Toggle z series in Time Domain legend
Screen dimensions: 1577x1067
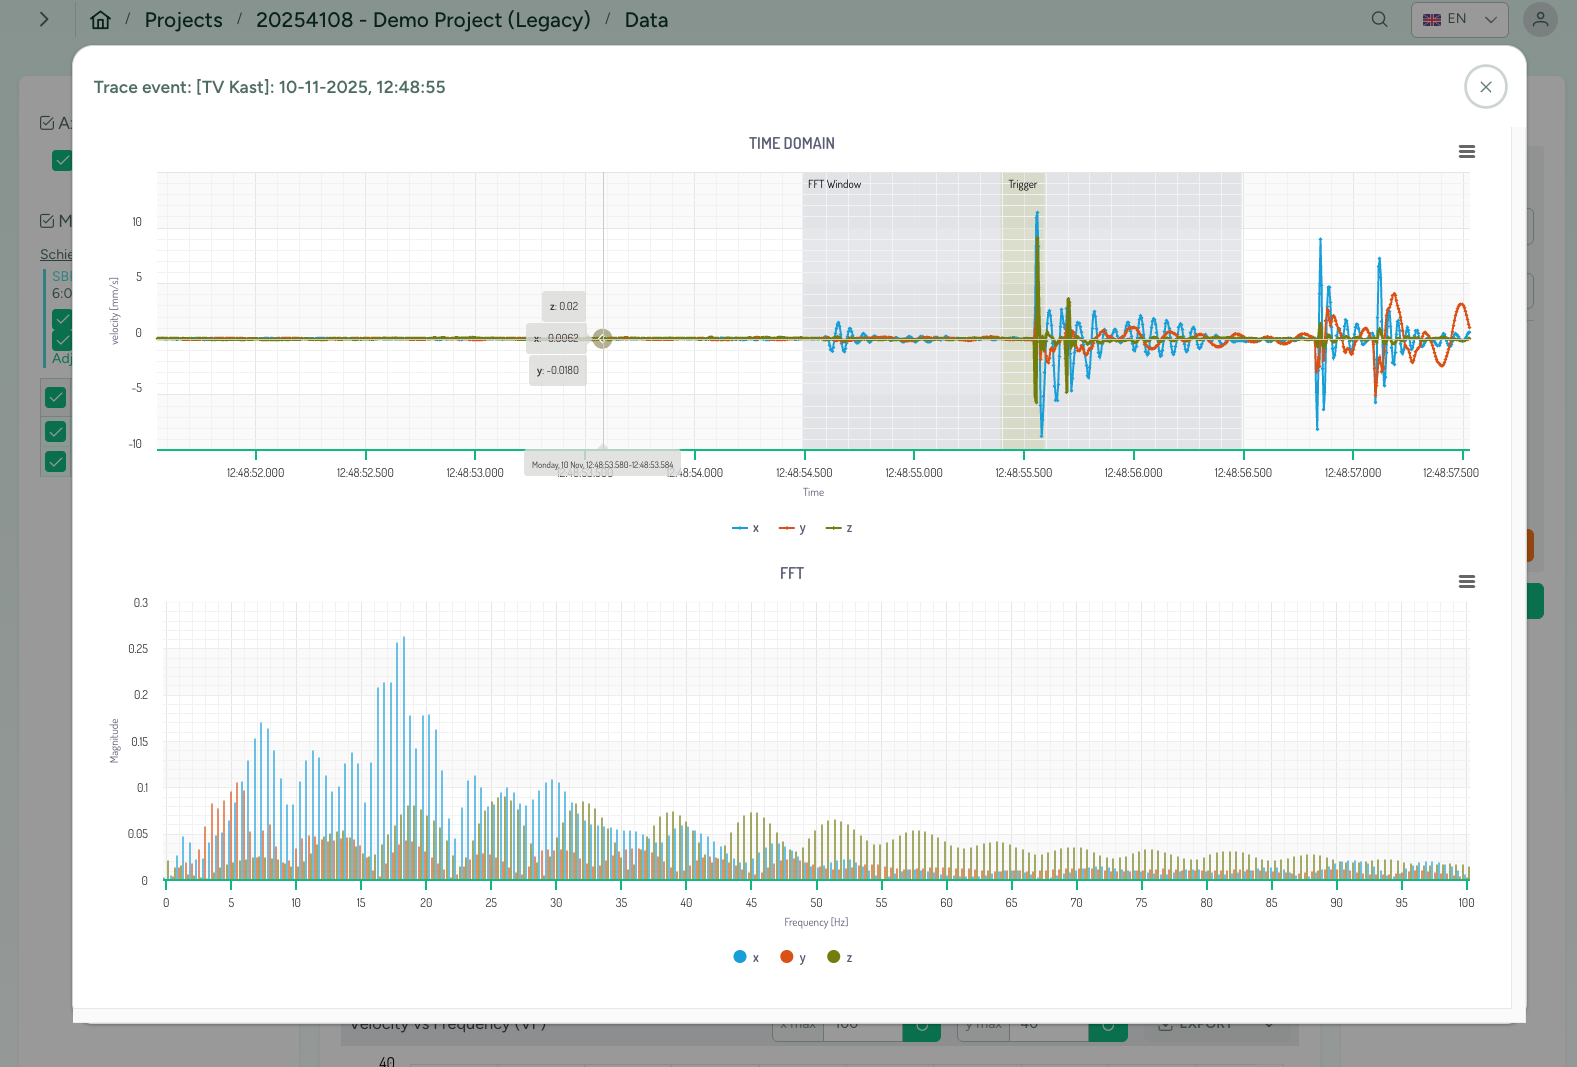pos(839,528)
